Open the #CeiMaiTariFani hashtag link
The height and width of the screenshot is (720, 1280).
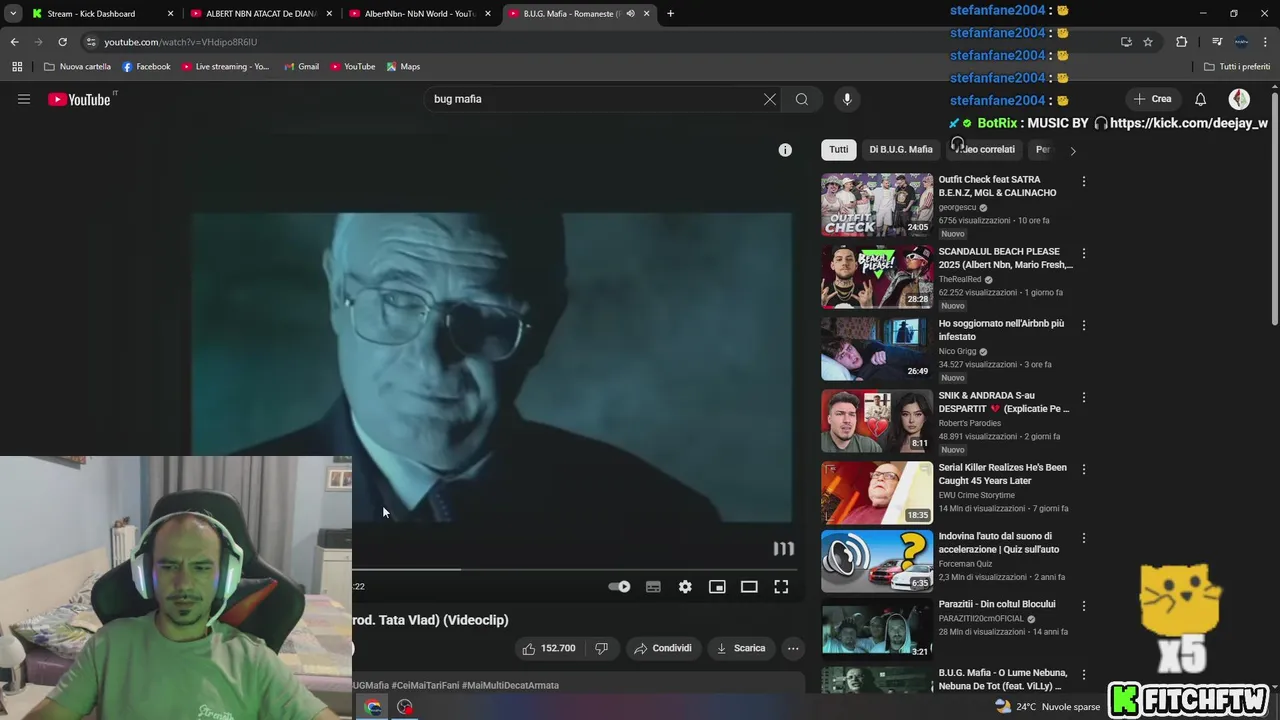click(425, 685)
